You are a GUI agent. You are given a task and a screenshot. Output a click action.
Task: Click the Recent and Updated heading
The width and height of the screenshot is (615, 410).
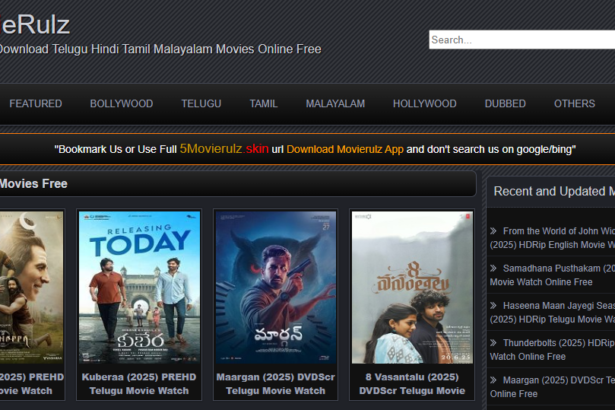point(554,191)
